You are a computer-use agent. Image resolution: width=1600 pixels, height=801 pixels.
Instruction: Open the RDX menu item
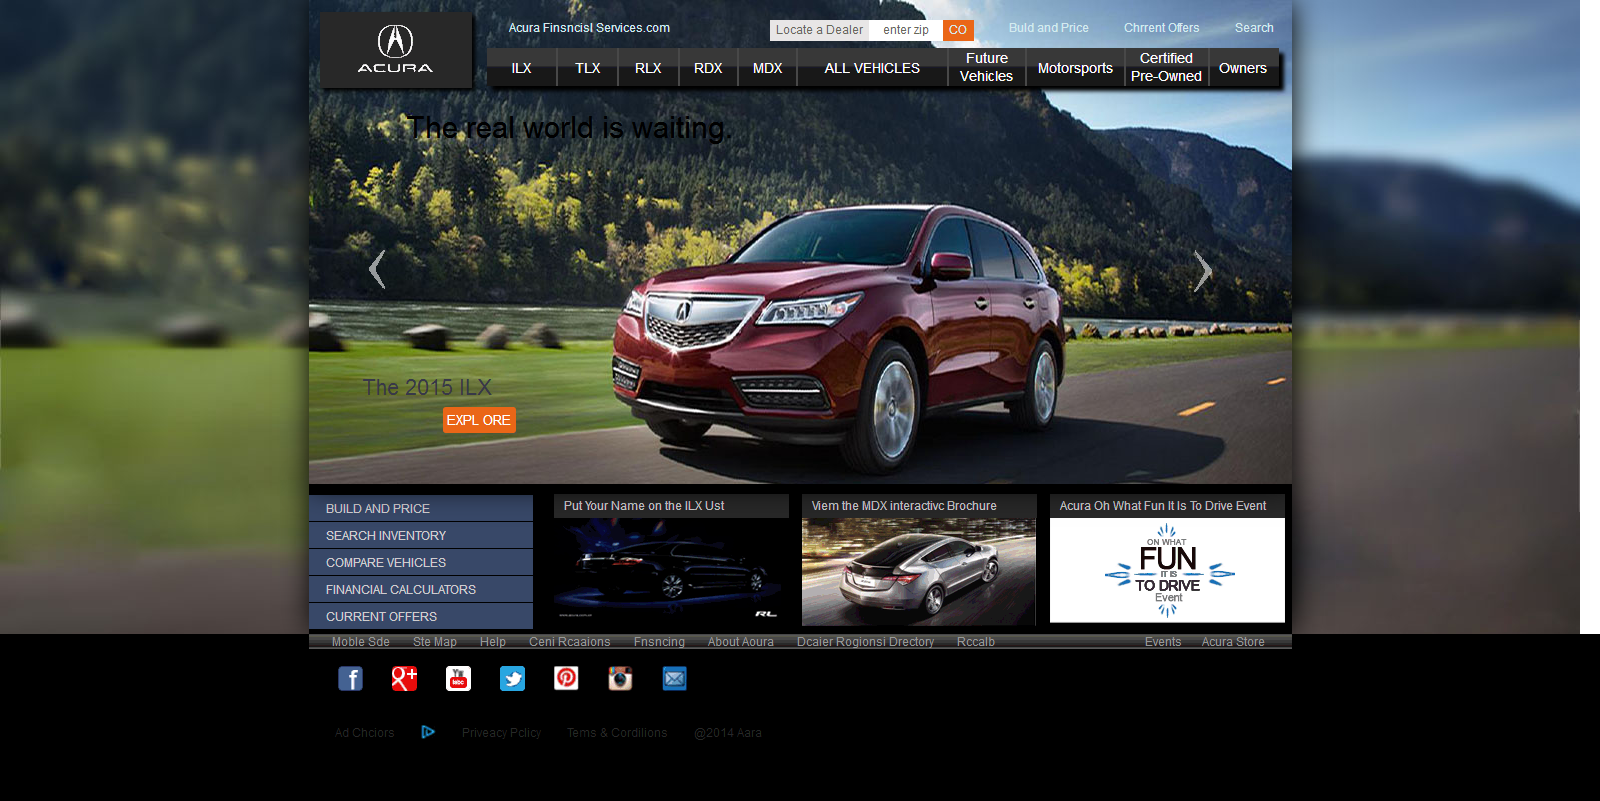[708, 68]
